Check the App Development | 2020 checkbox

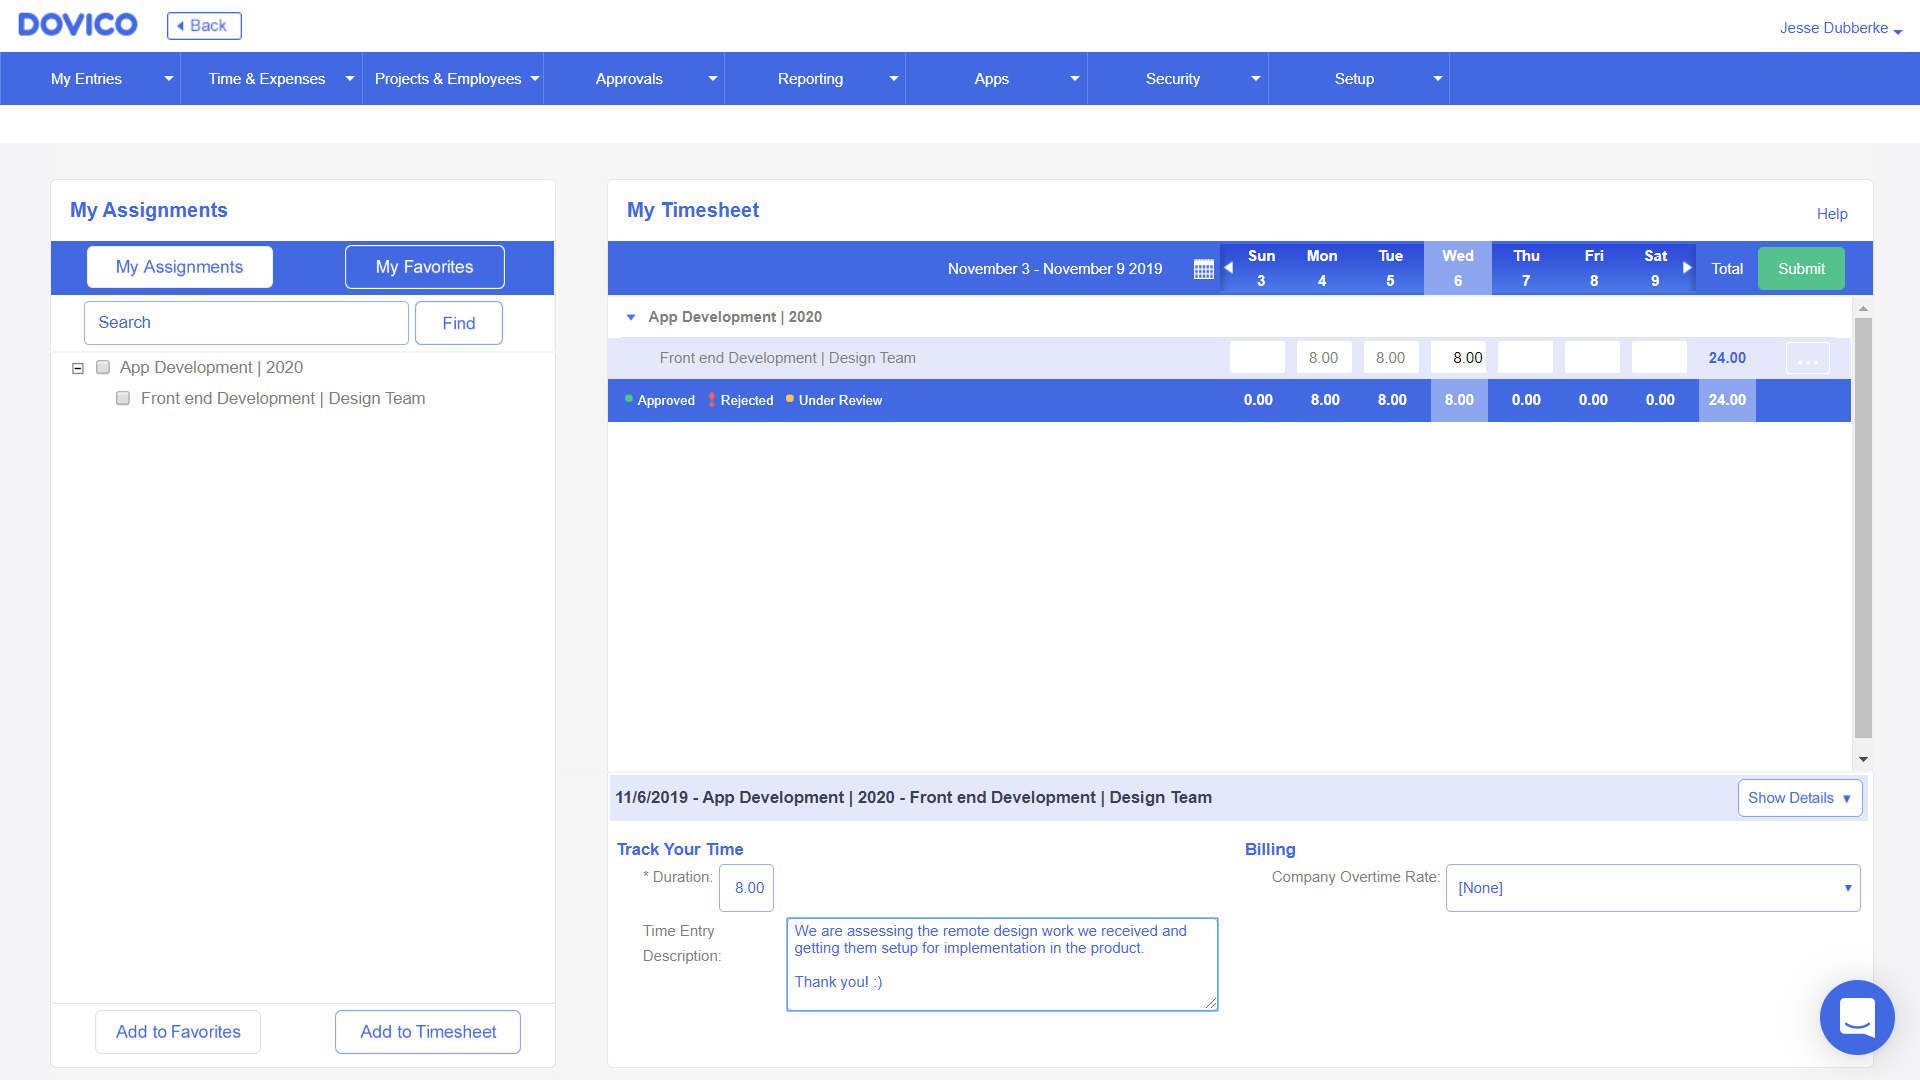click(x=103, y=367)
